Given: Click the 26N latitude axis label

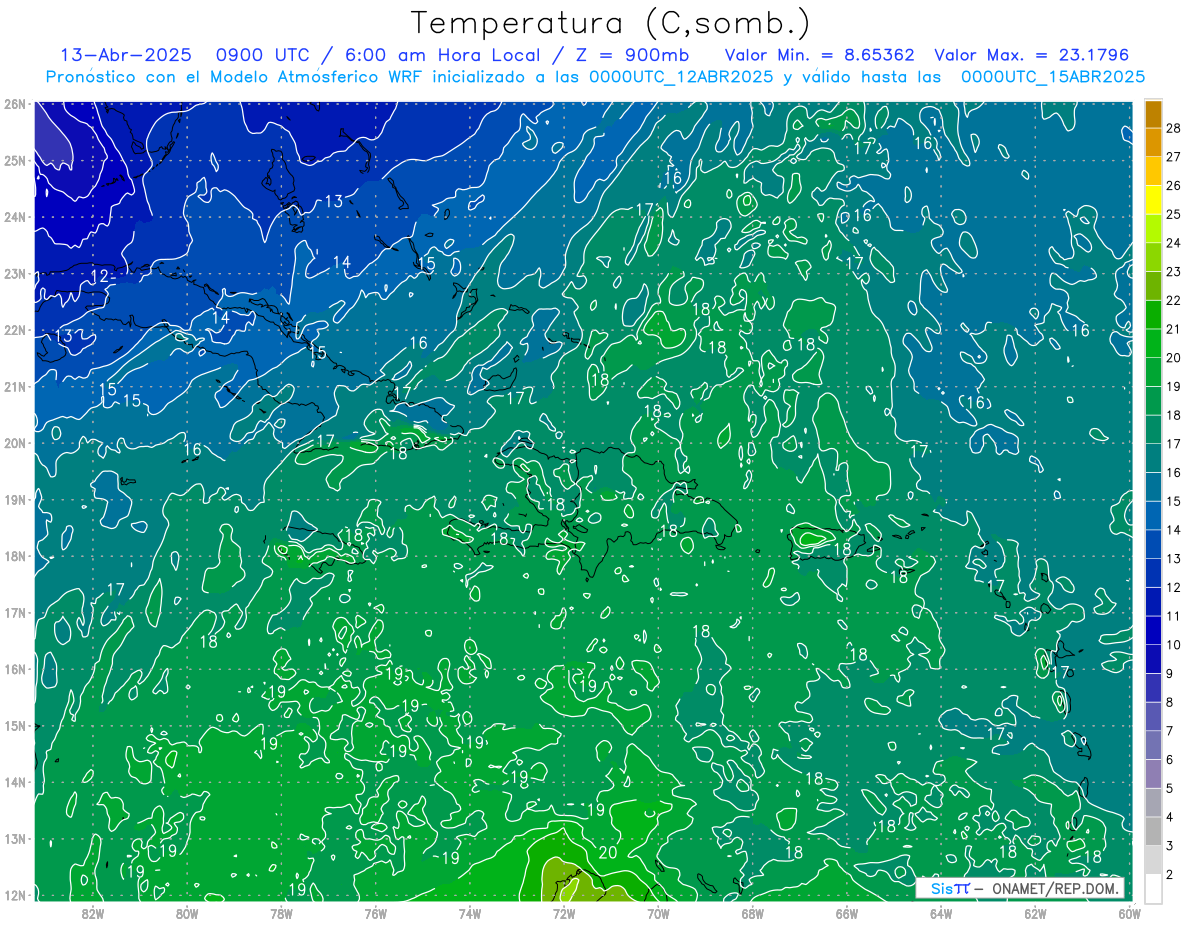Looking at the screenshot, I should tap(14, 104).
